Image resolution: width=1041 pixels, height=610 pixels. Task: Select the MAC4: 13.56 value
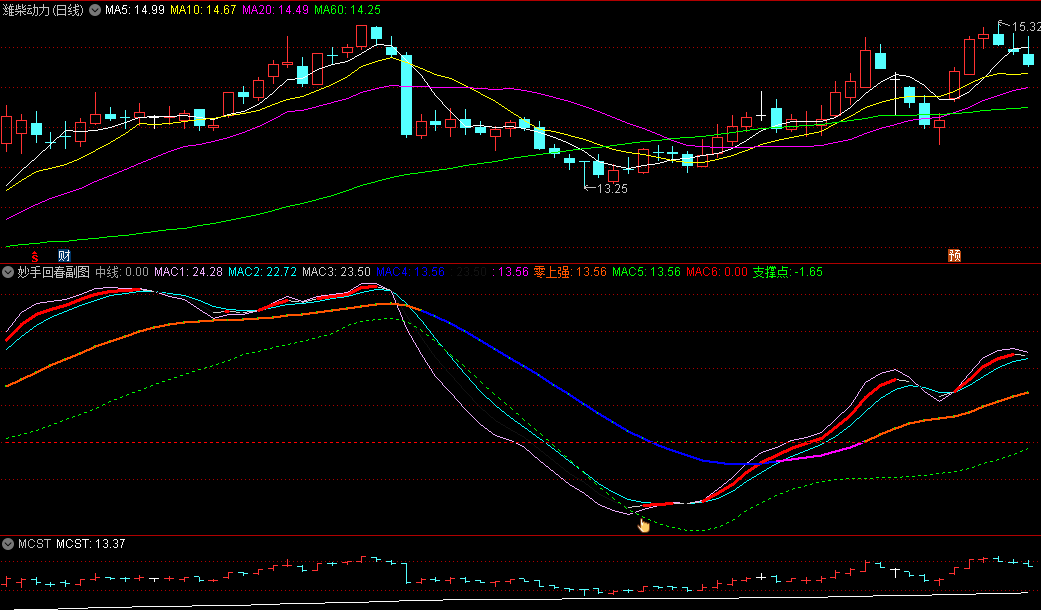[x=410, y=272]
